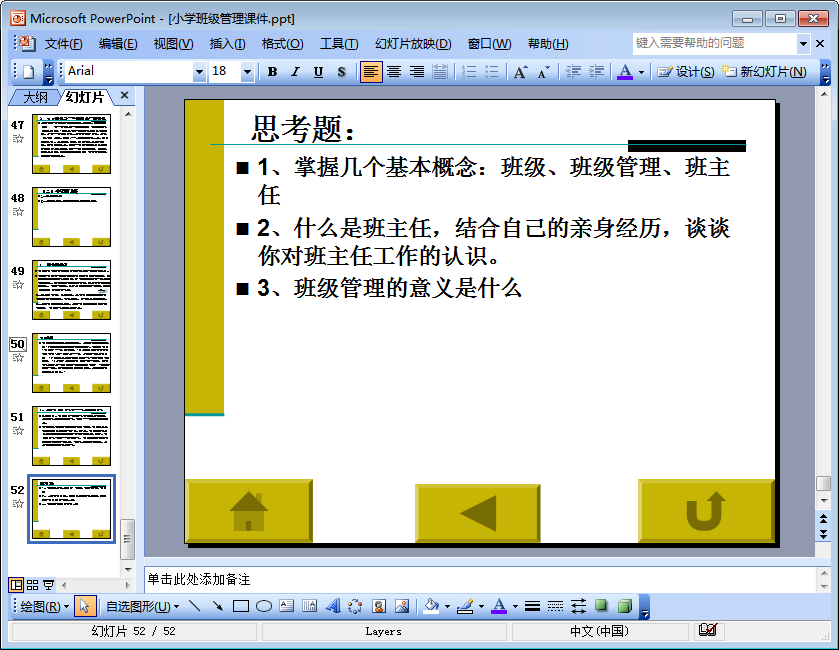The height and width of the screenshot is (650, 839).
Task: Click the back arrow action button on slide
Action: click(478, 513)
